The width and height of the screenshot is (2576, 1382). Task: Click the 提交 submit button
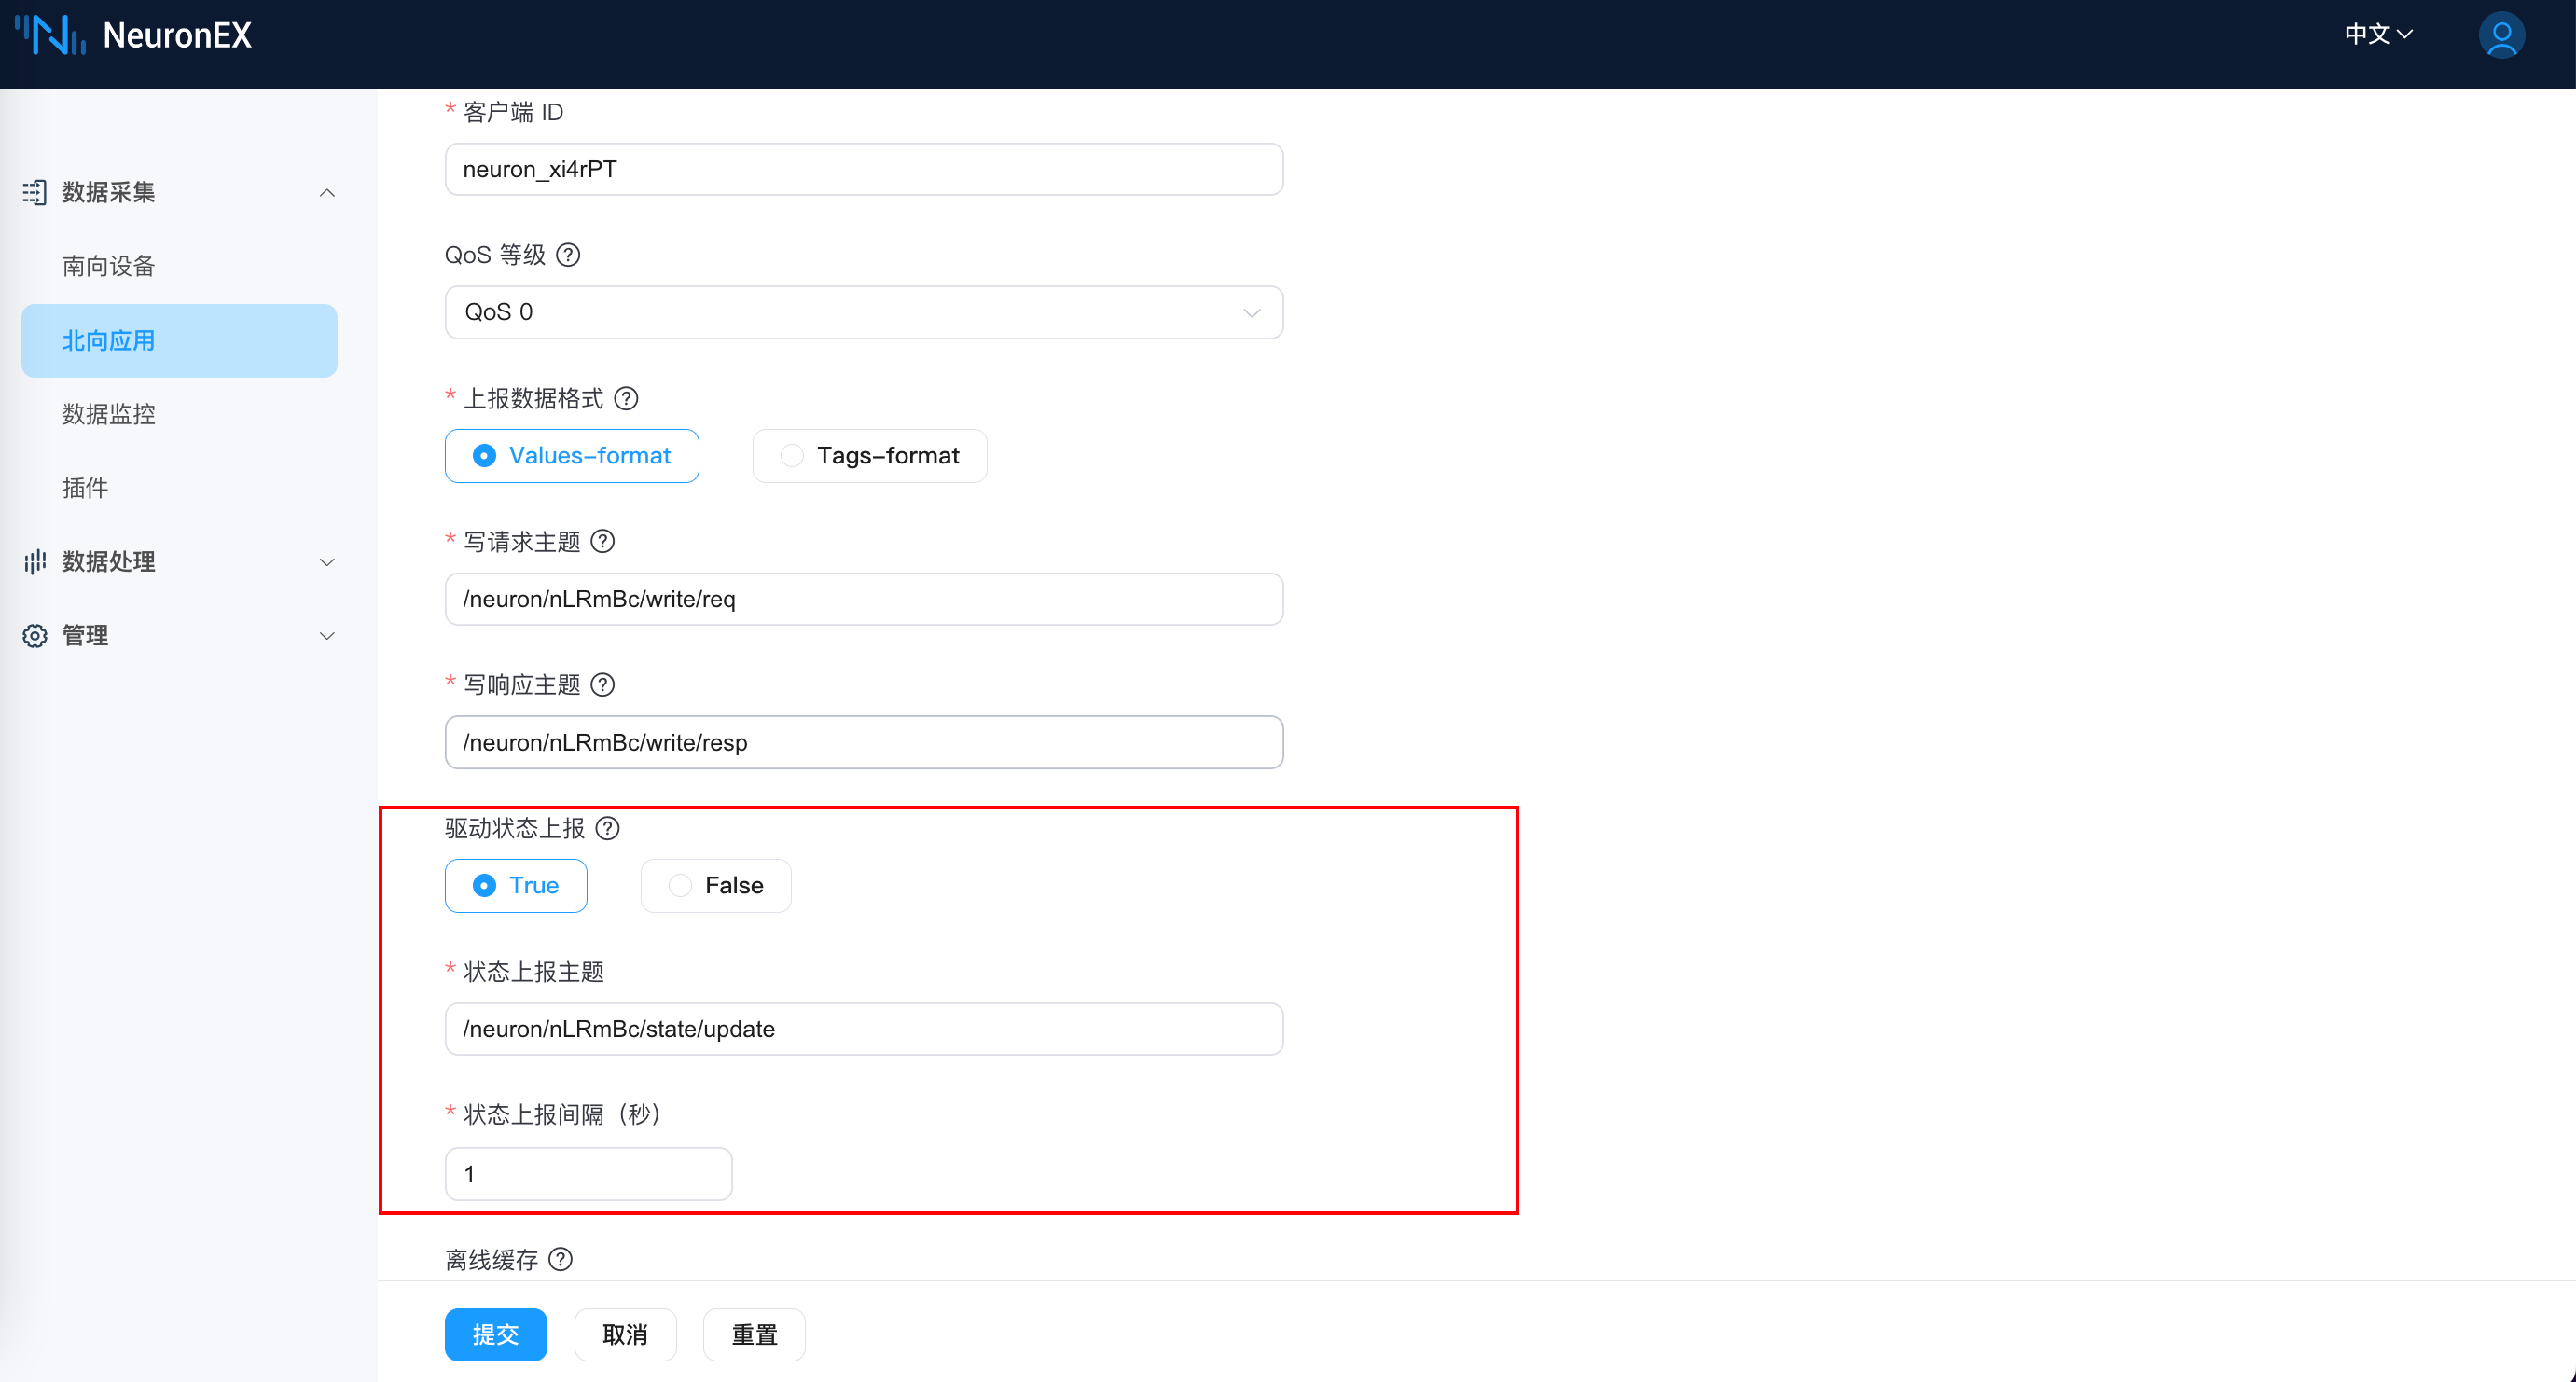496,1334
